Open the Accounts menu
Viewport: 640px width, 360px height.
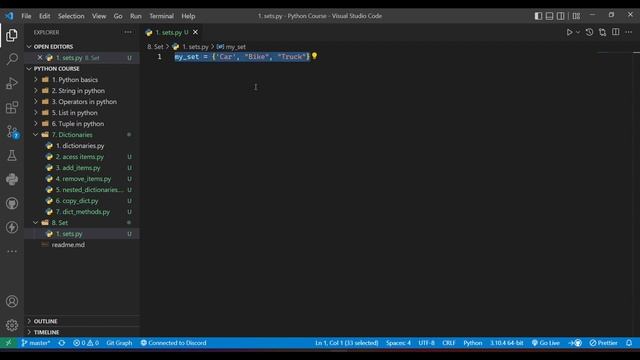(x=12, y=301)
